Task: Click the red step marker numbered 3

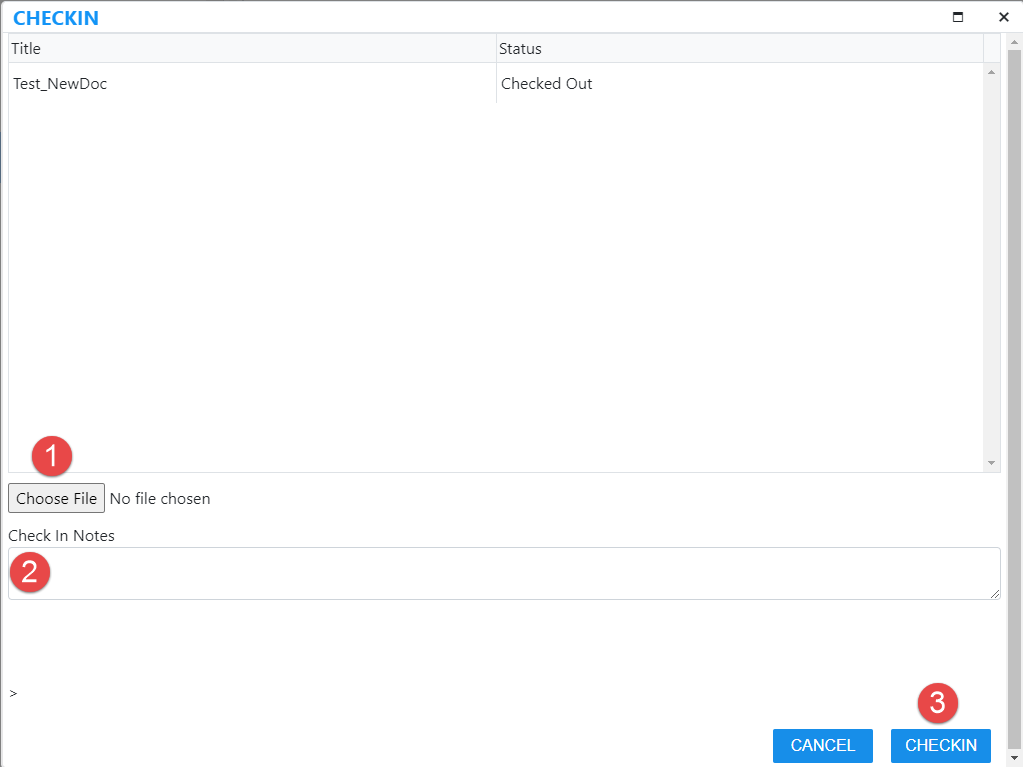Action: click(x=938, y=703)
